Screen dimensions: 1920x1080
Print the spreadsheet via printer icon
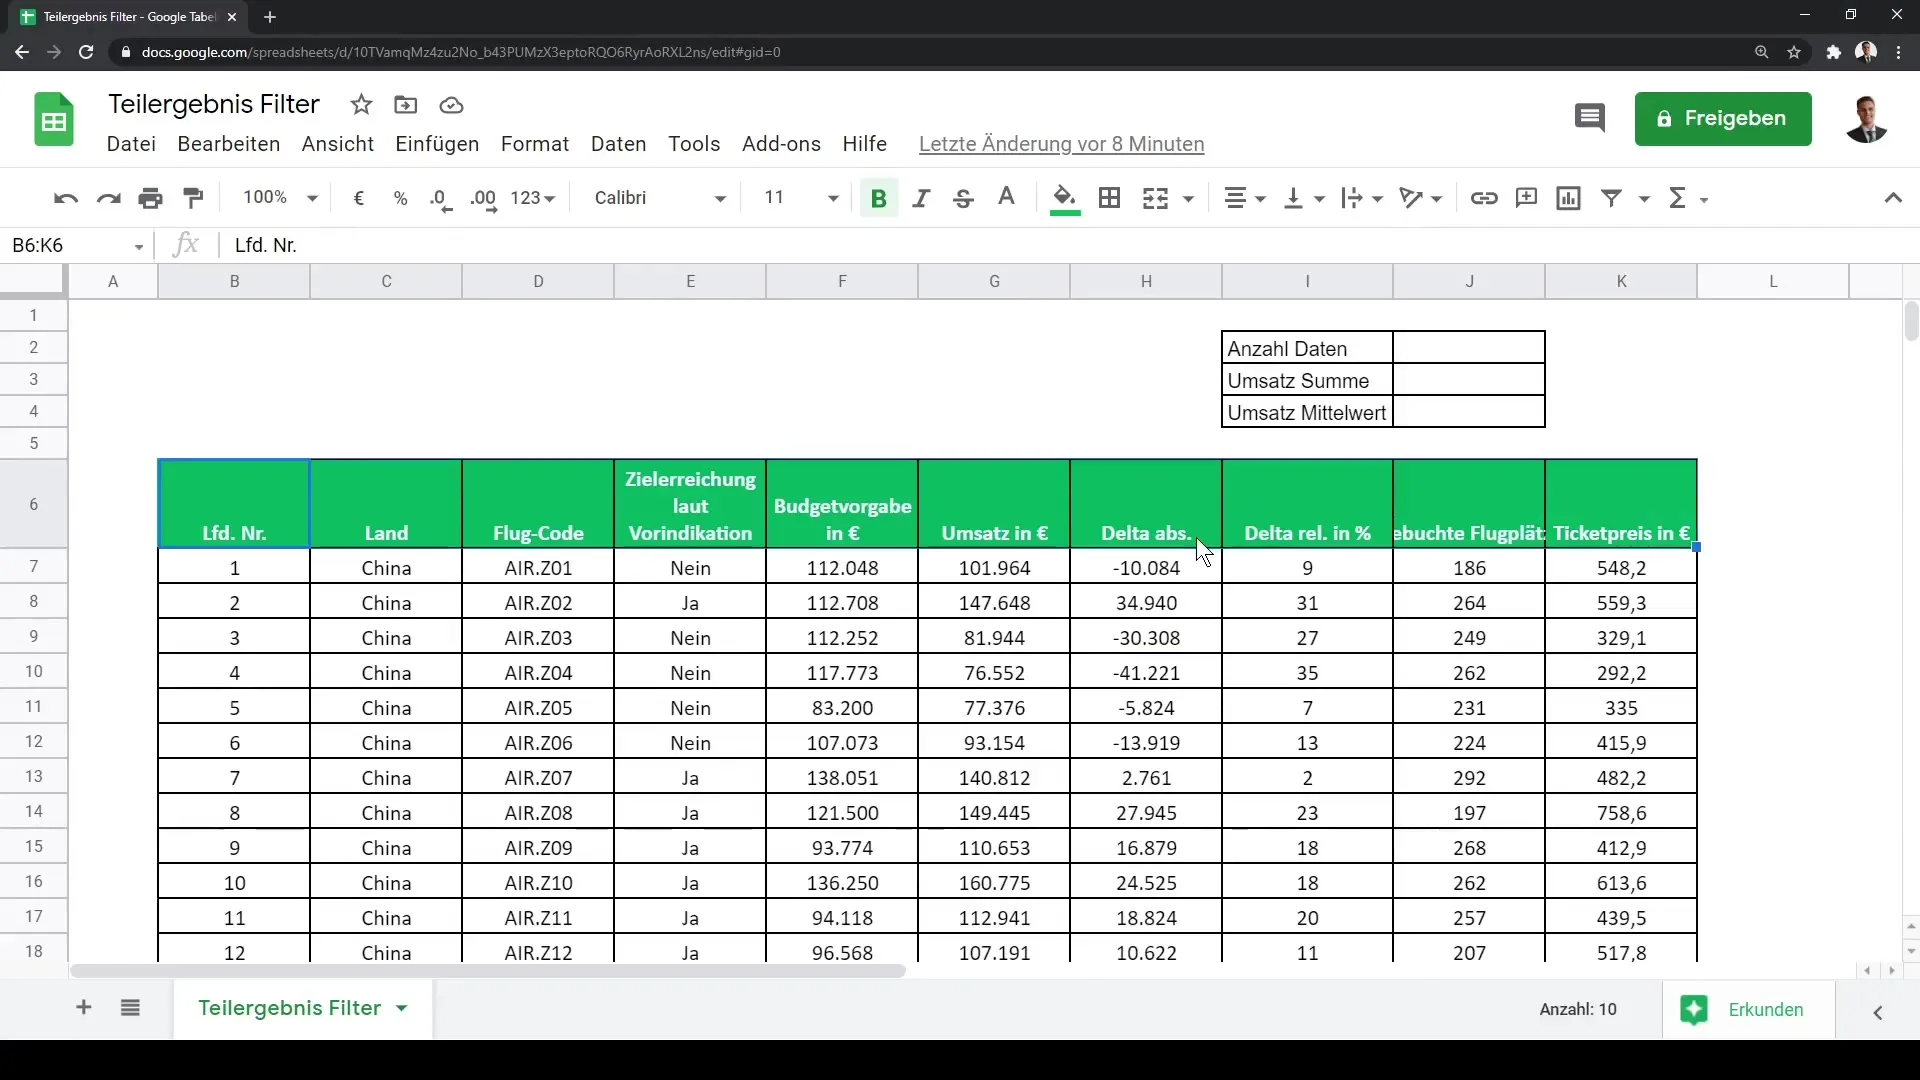pyautogui.click(x=151, y=198)
